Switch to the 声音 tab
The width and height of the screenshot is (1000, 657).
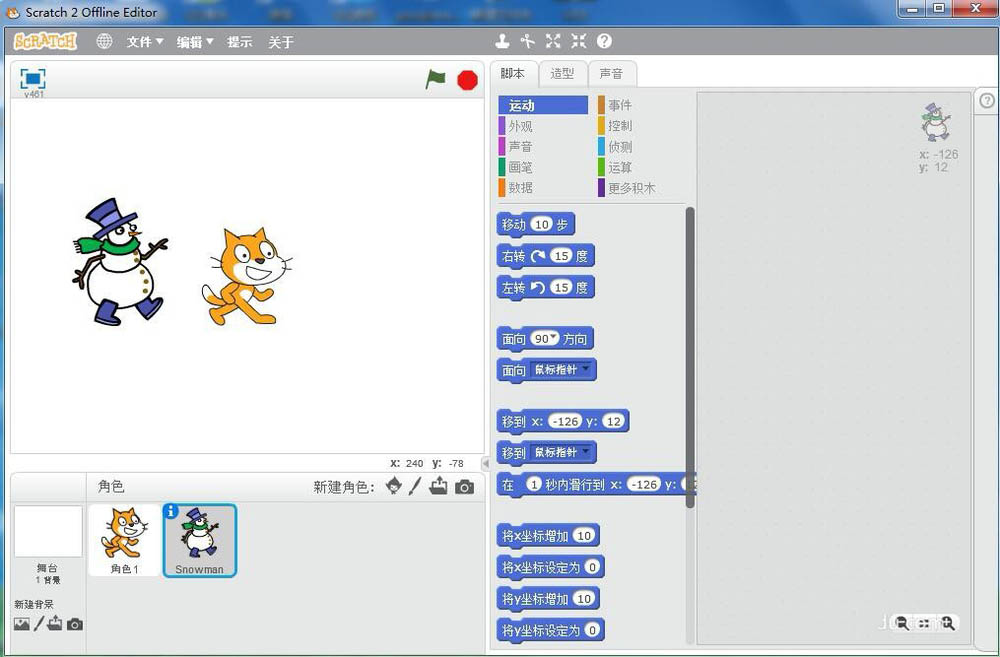pyautogui.click(x=611, y=74)
